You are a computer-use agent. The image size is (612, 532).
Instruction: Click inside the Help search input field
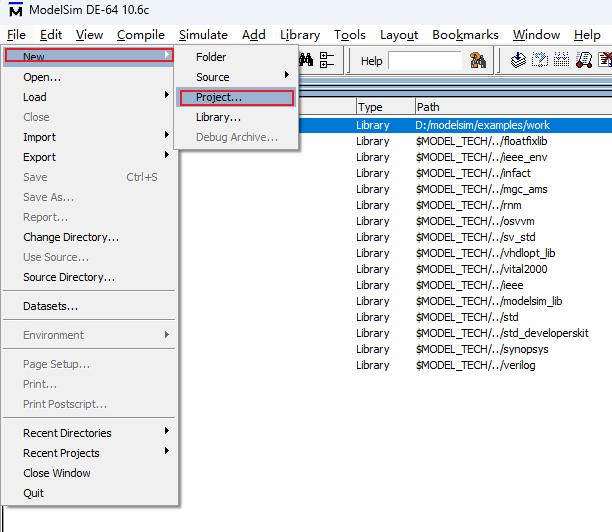(x=425, y=61)
